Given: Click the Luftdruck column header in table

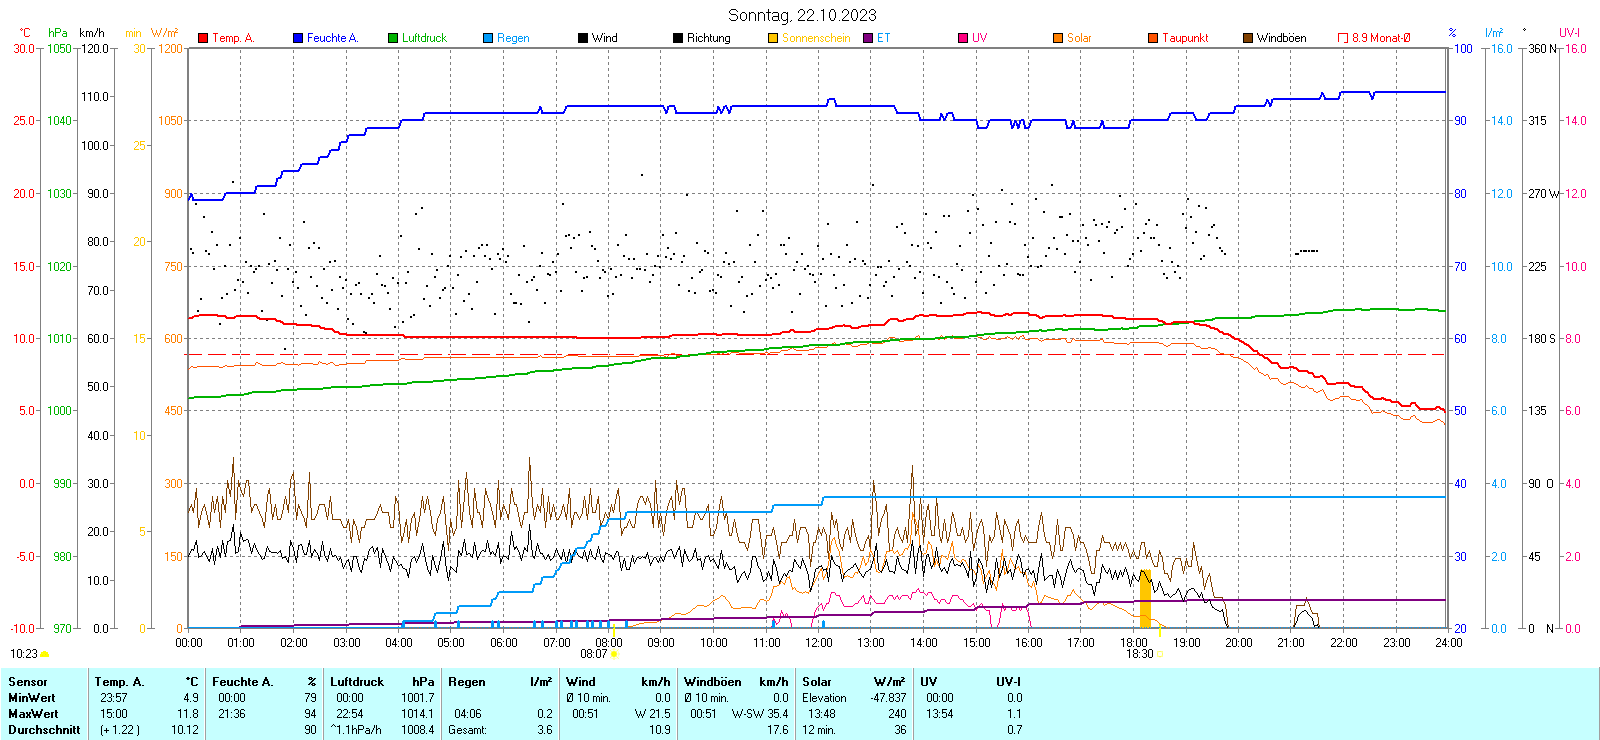Looking at the screenshot, I should pyautogui.click(x=357, y=682).
